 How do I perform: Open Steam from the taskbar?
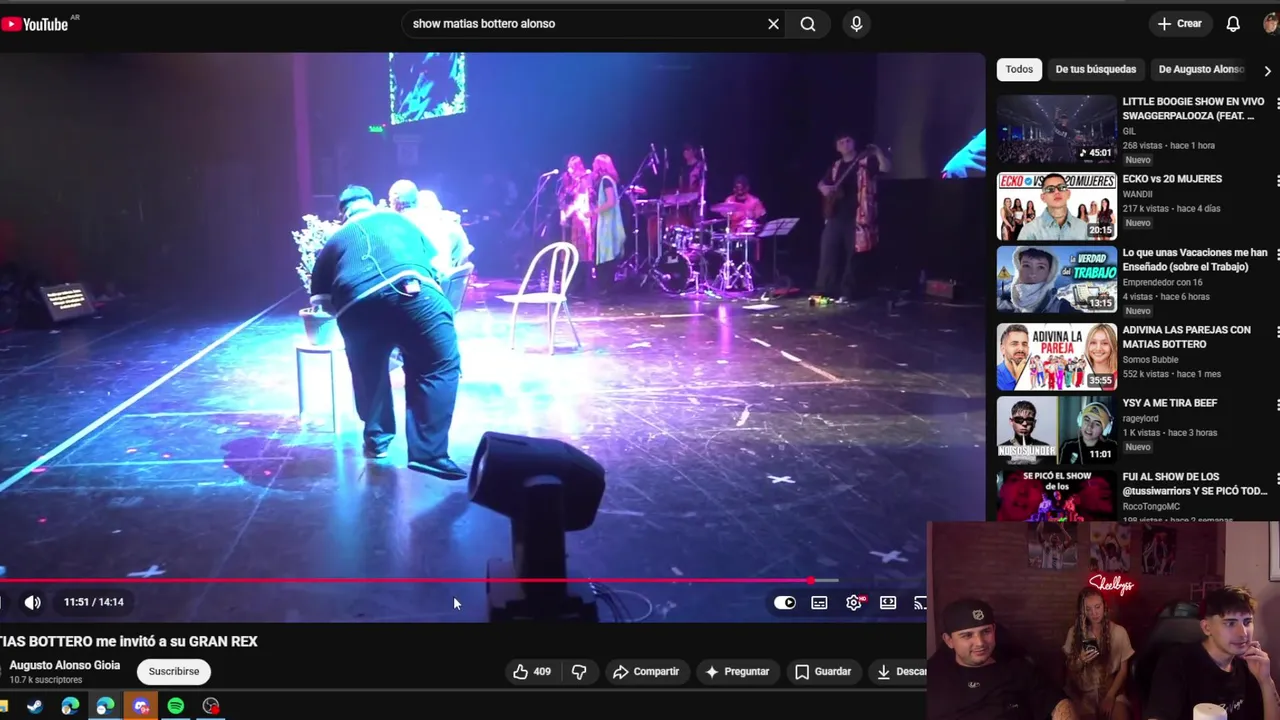coord(35,706)
